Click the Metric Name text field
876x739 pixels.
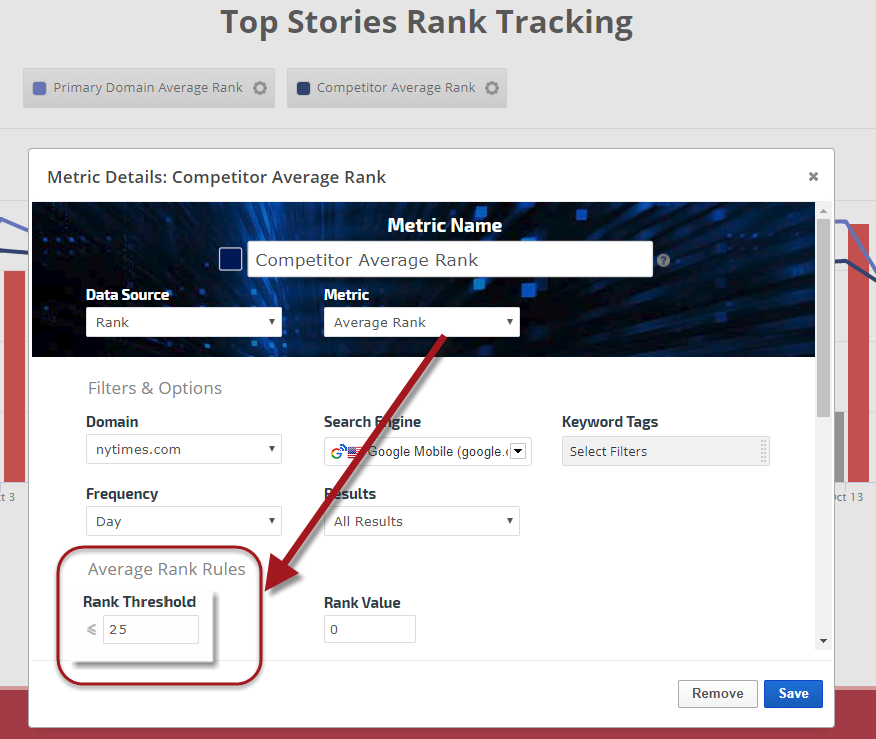coord(450,260)
